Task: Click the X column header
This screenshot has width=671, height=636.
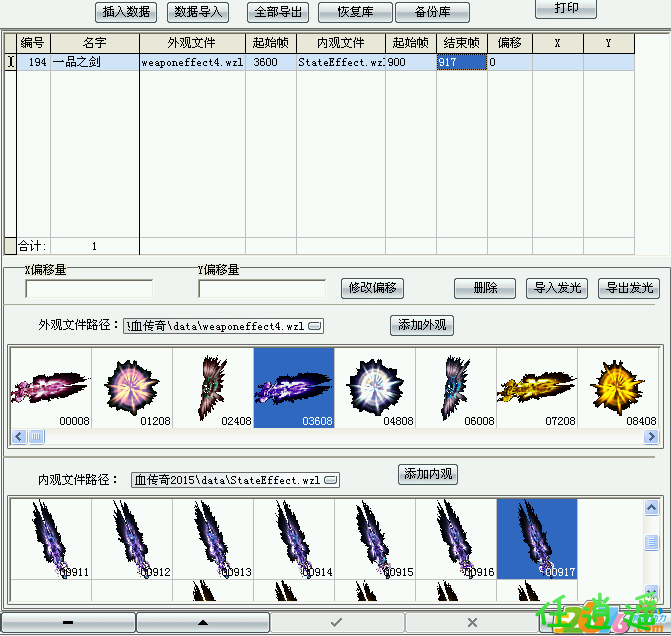Action: (558, 43)
